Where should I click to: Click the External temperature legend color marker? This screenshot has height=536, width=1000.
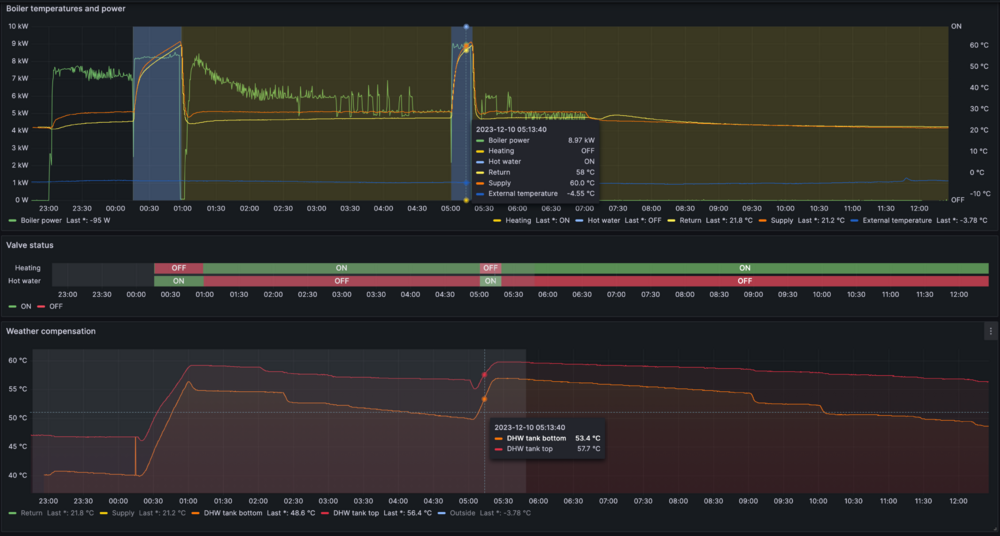click(853, 220)
